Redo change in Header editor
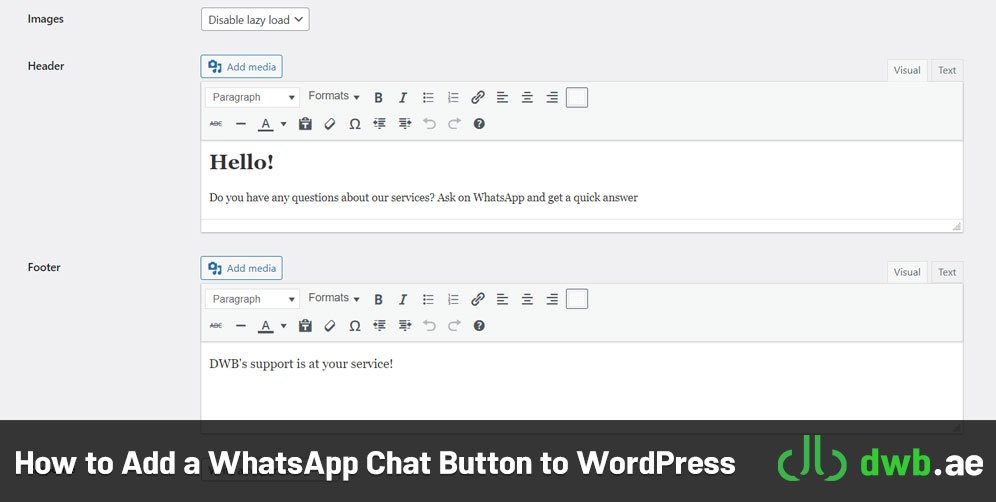Screen dimensions: 996x502 tap(454, 124)
